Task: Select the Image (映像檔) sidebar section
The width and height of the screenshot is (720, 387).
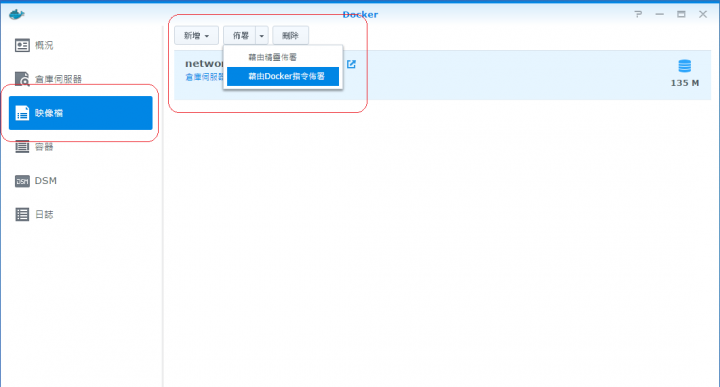Action: pyautogui.click(x=81, y=113)
